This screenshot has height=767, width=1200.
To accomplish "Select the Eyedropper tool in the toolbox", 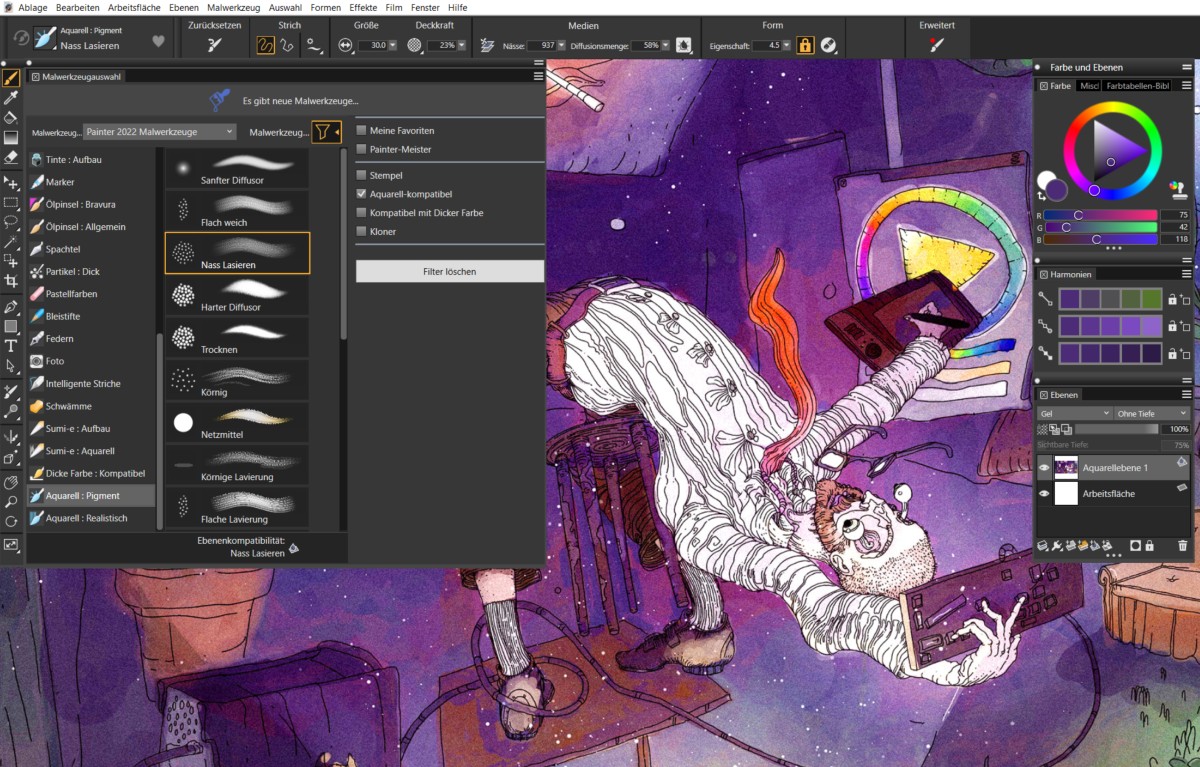I will 11,98.
